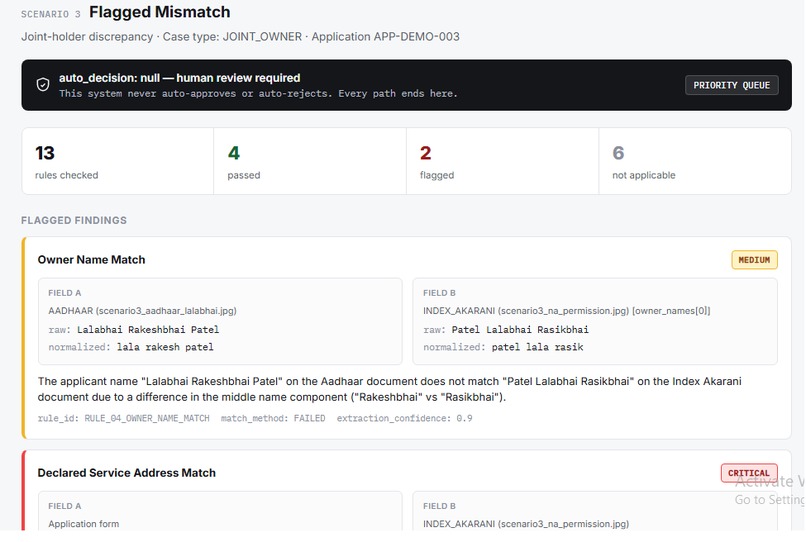Viewport: 806px width, 542px height.
Task: Click AADHAAR (scenario3_aadhaar_lalabhai.jpg) source text
Action: (142, 311)
